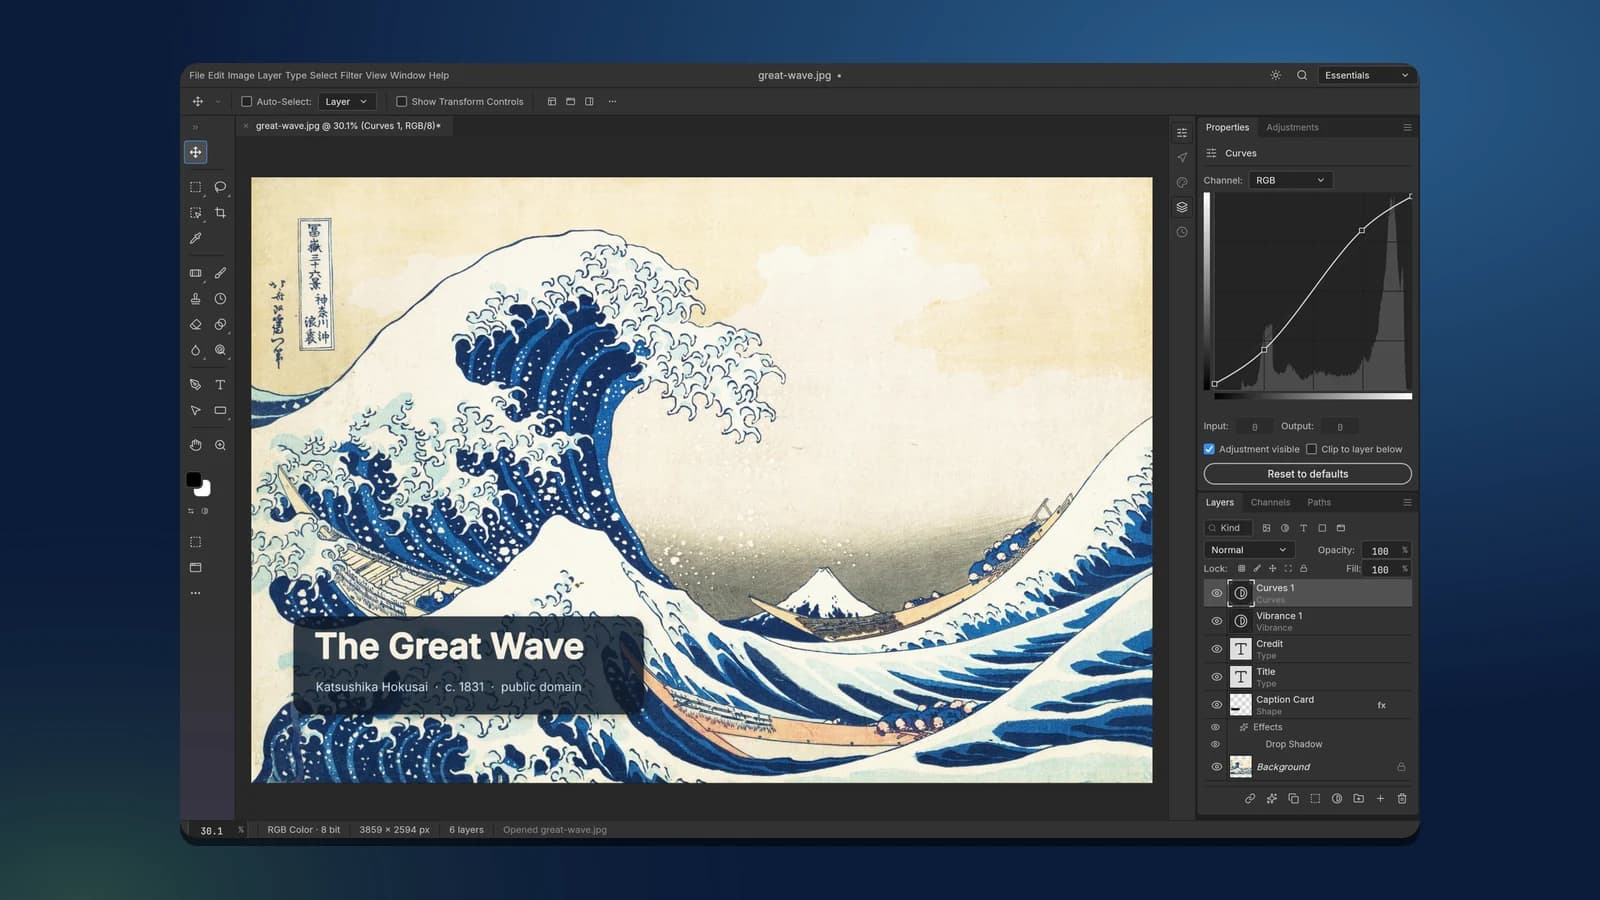Toggle the Auto-Select checkbox
Screen dimensions: 1600x900
[246, 101]
